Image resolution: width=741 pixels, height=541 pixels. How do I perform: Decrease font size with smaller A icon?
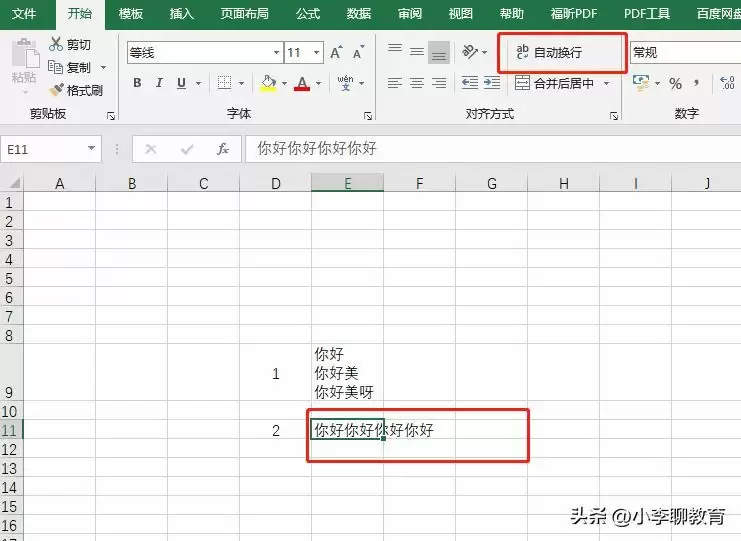point(359,52)
